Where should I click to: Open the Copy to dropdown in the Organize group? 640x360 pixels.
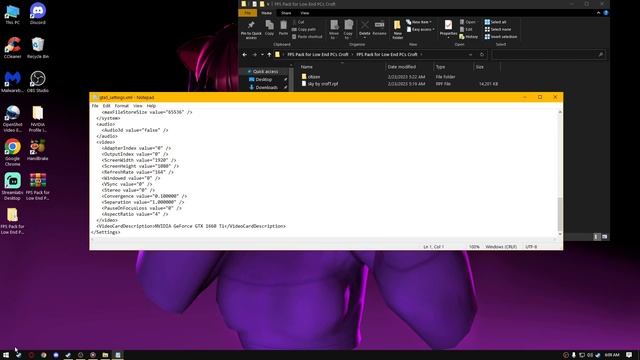[348, 29]
